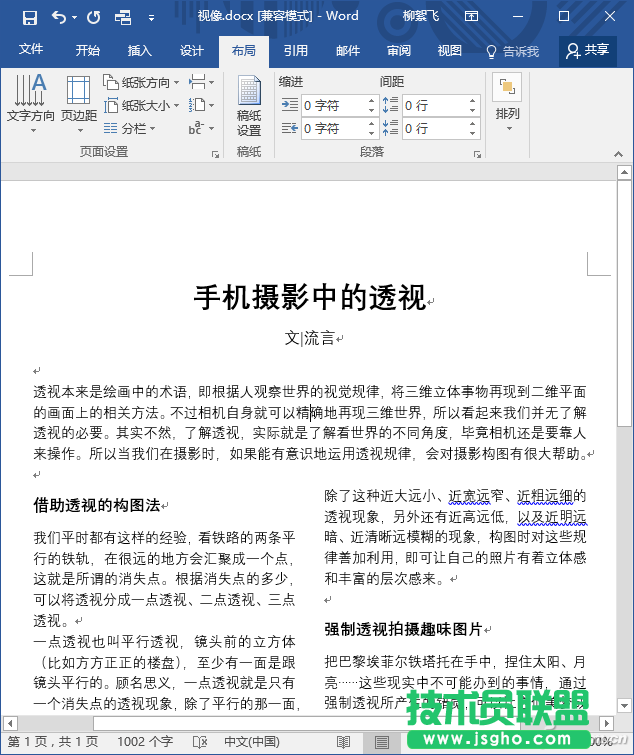Switch to the 设计 tab

pyautogui.click(x=192, y=51)
